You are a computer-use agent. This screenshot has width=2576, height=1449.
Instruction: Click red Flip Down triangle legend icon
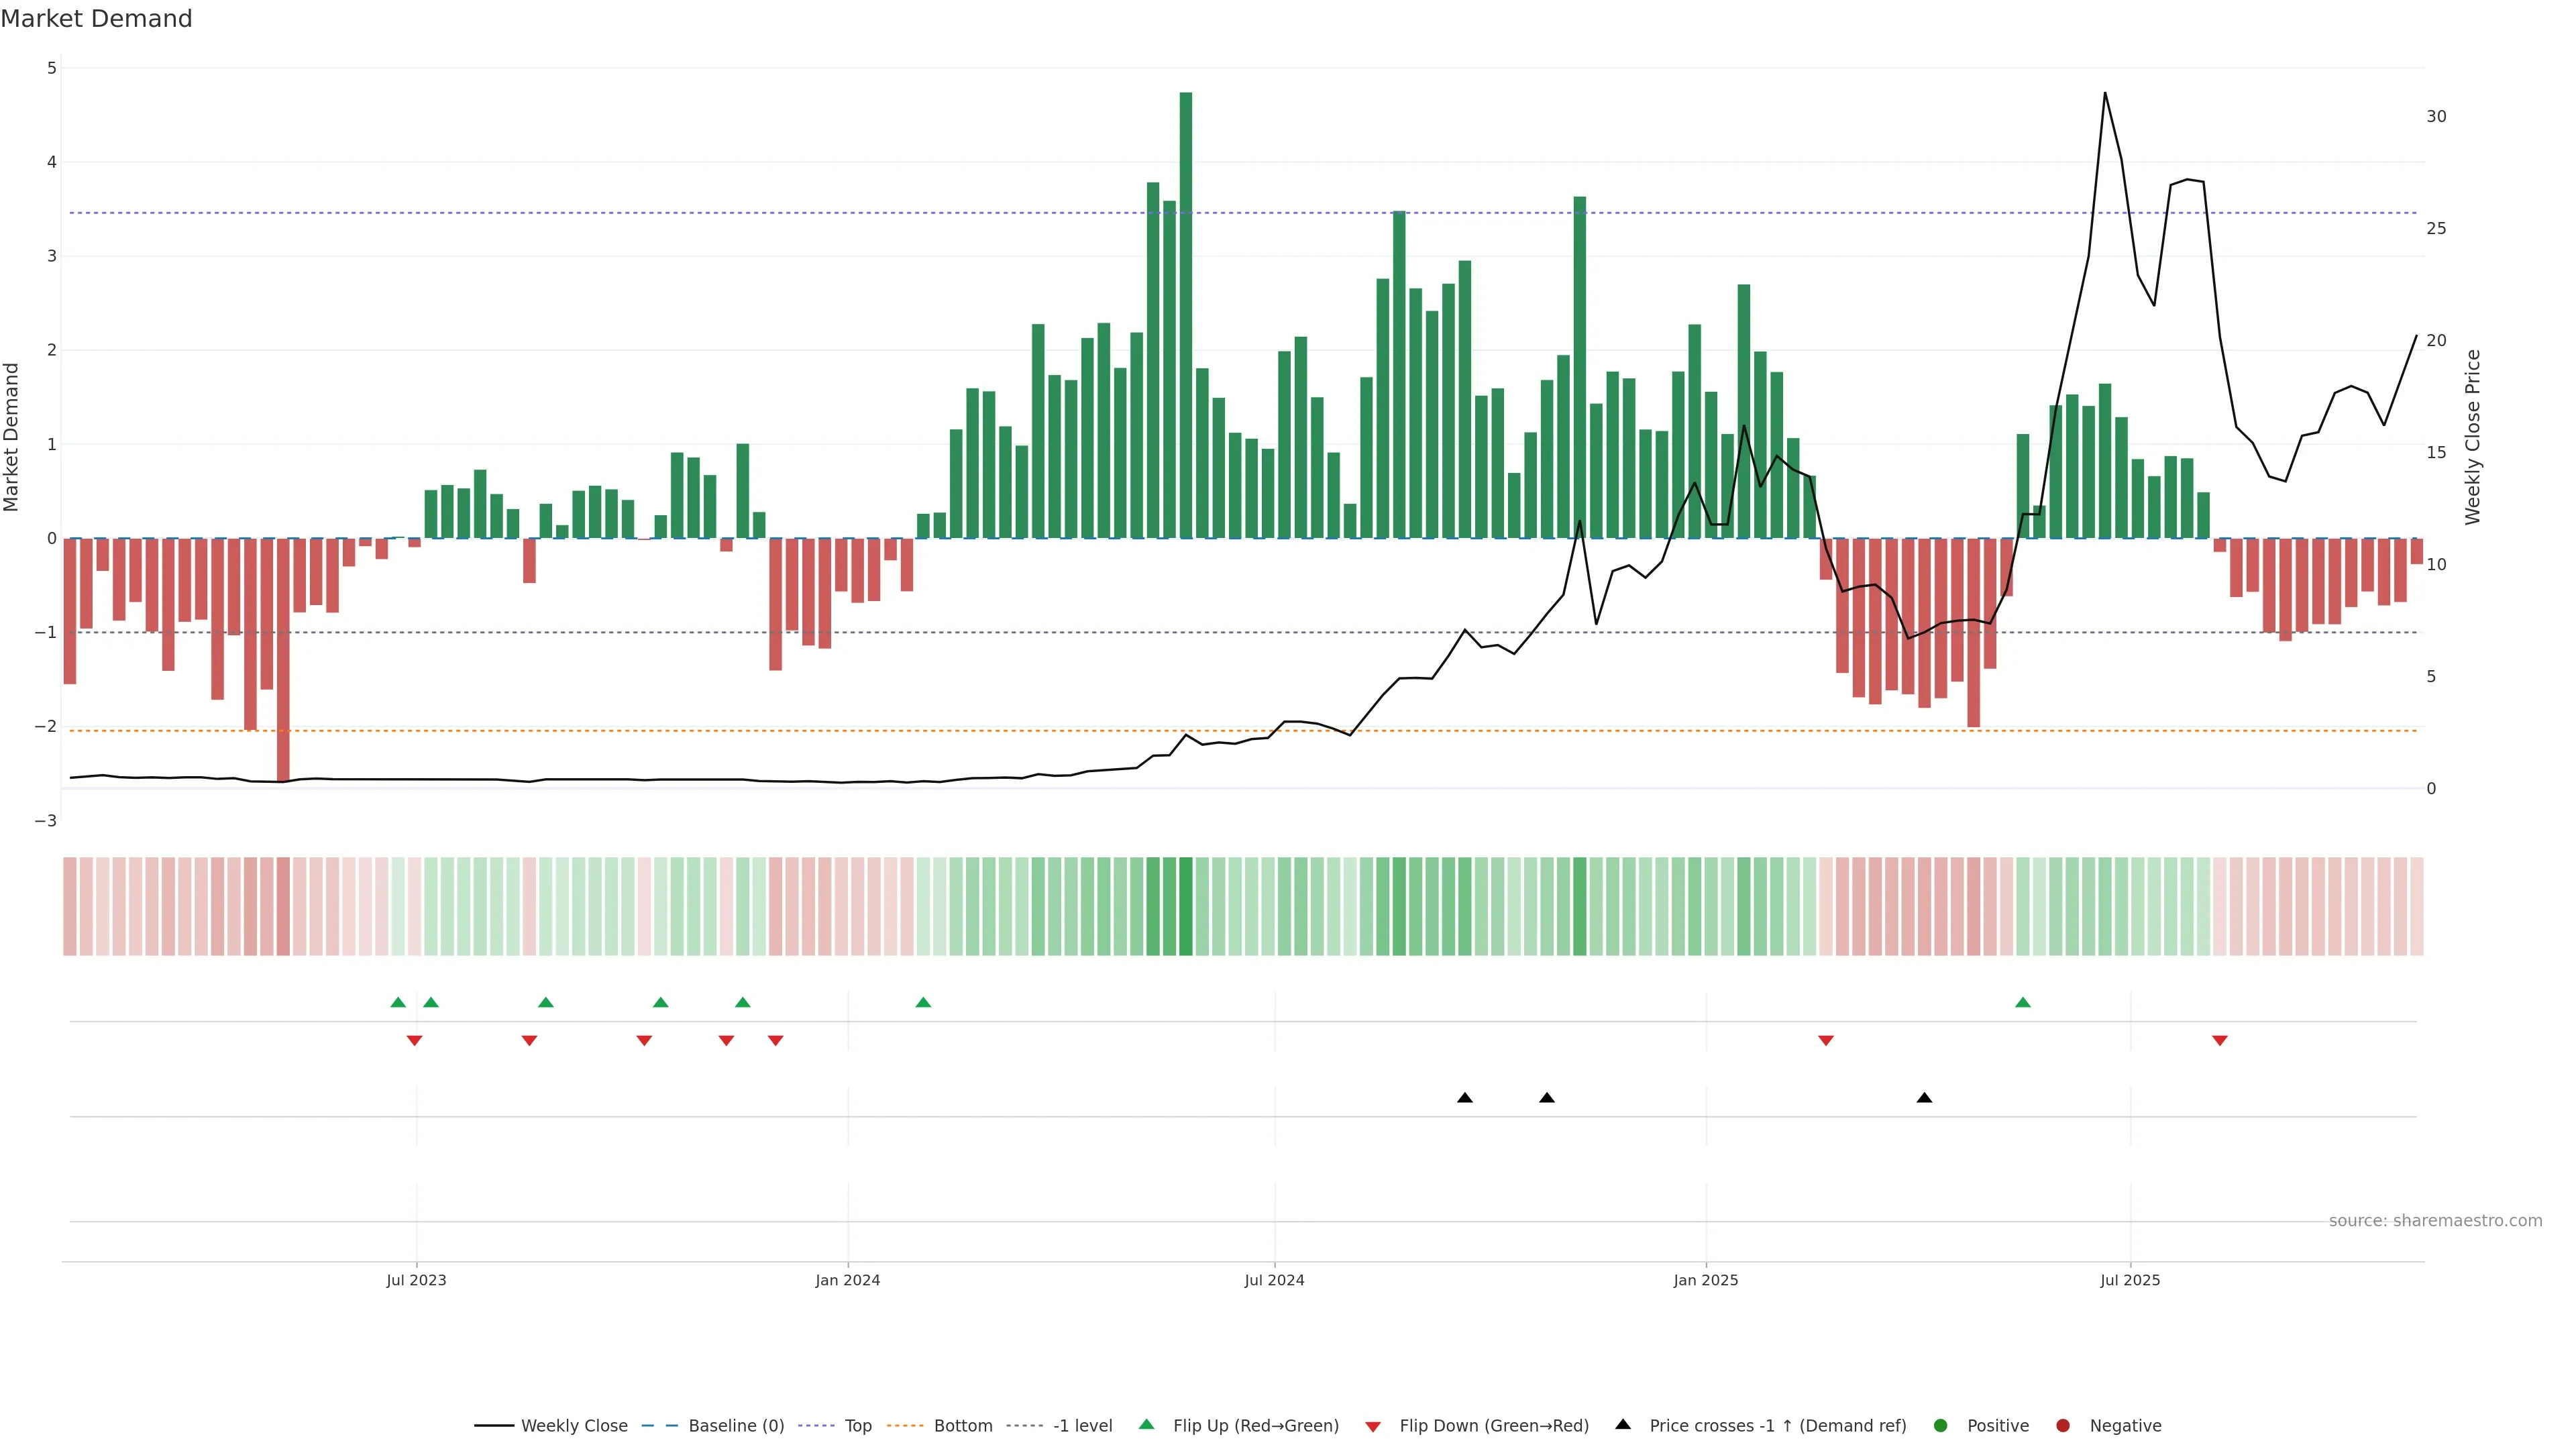[x=1373, y=1426]
